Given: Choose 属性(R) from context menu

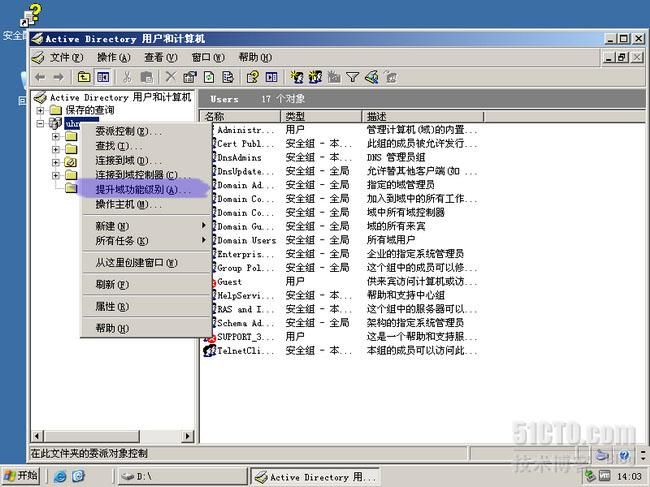Looking at the screenshot, I should click(145, 306).
